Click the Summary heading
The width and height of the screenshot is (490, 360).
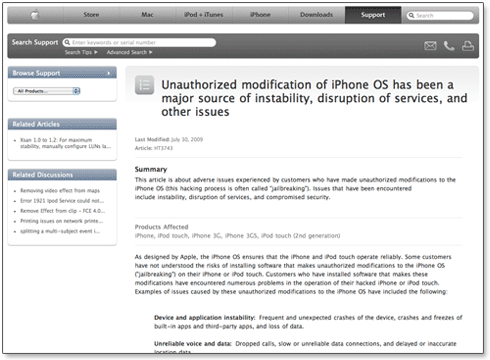pos(151,169)
